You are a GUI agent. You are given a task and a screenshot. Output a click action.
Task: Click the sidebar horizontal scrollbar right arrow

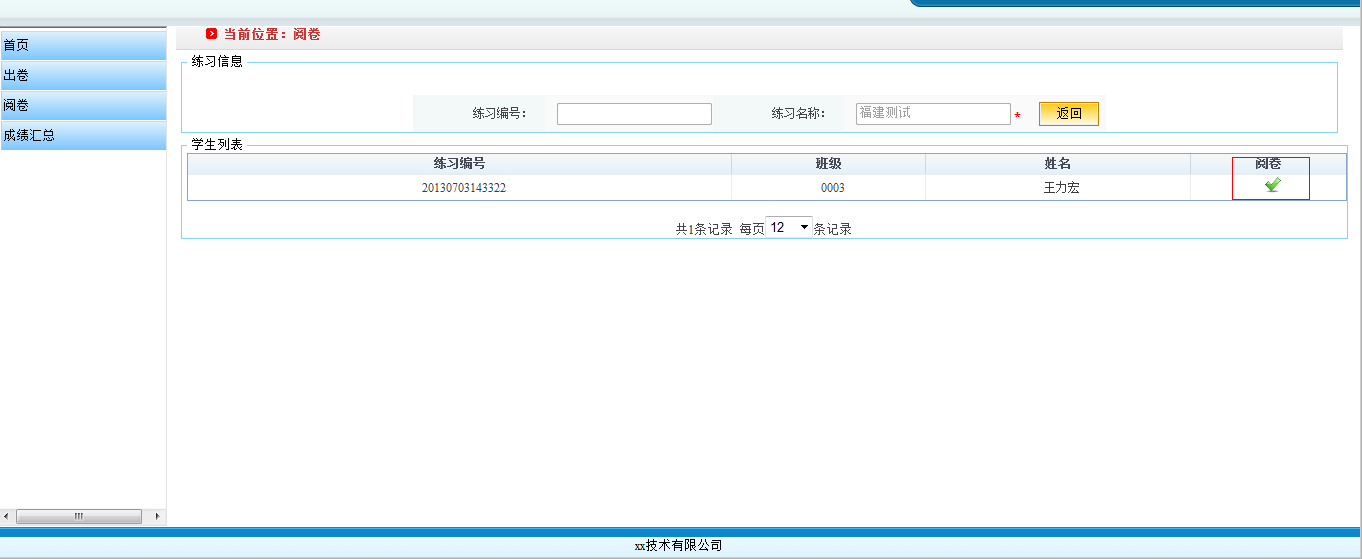click(157, 516)
